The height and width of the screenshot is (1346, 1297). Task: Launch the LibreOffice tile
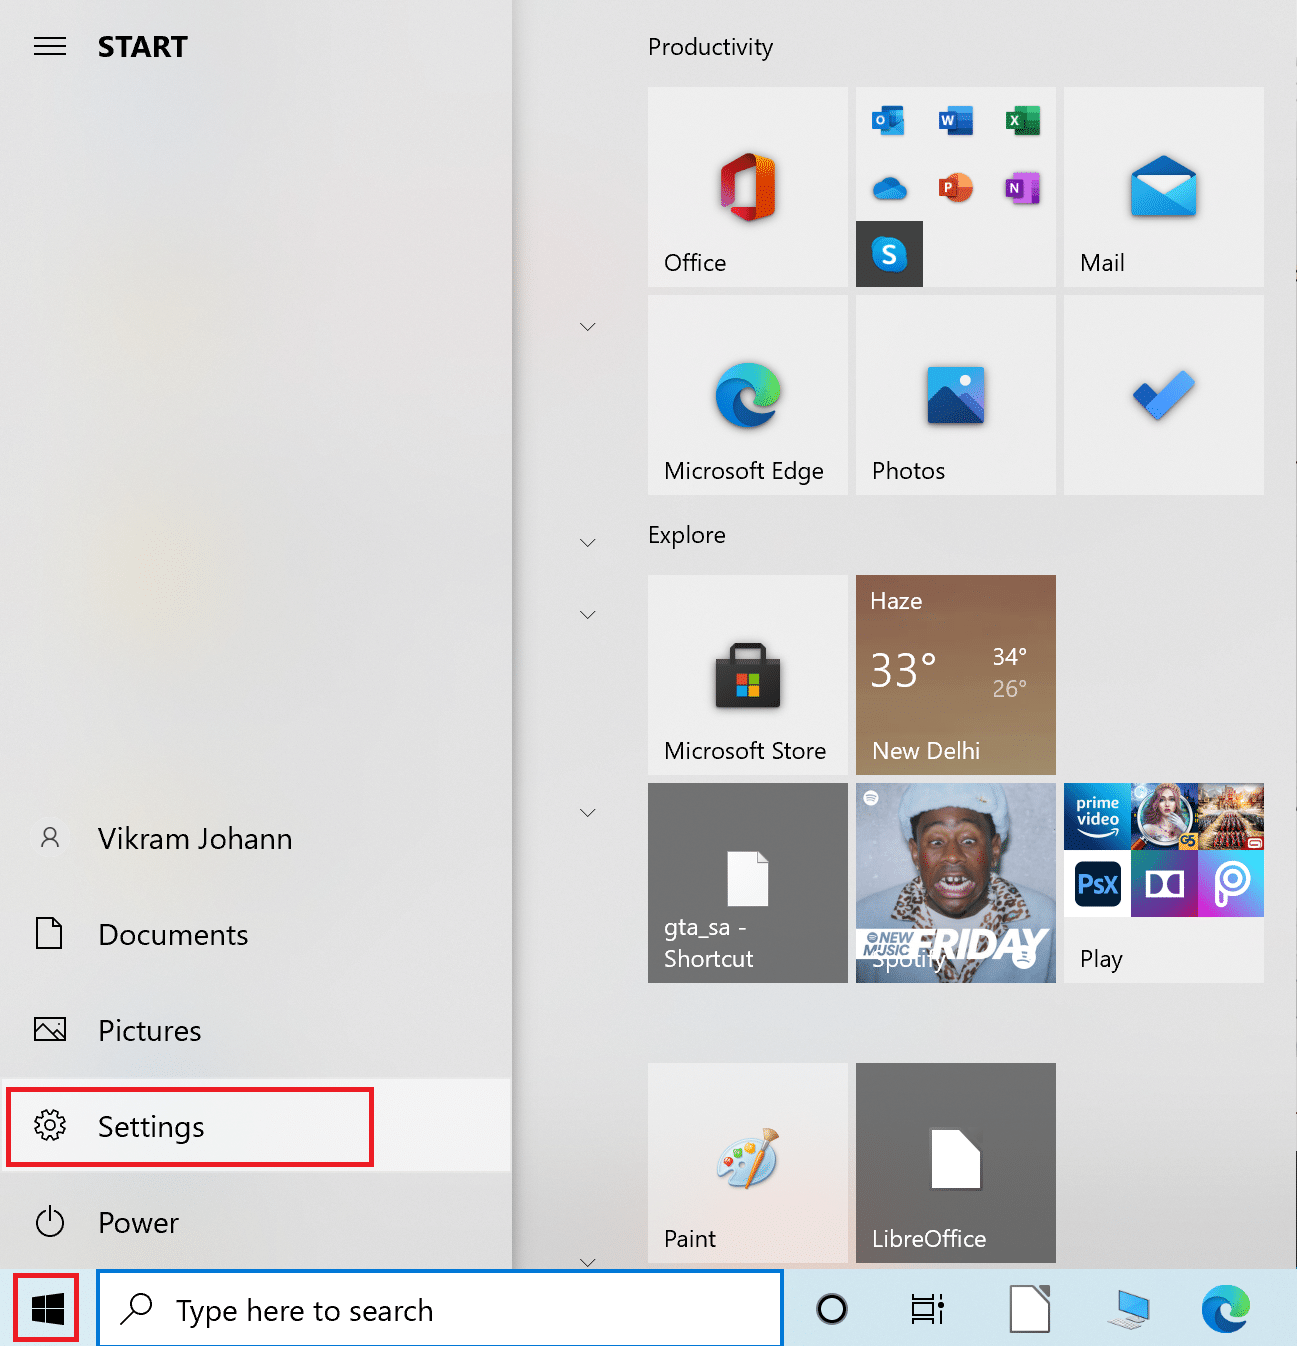coord(955,1163)
